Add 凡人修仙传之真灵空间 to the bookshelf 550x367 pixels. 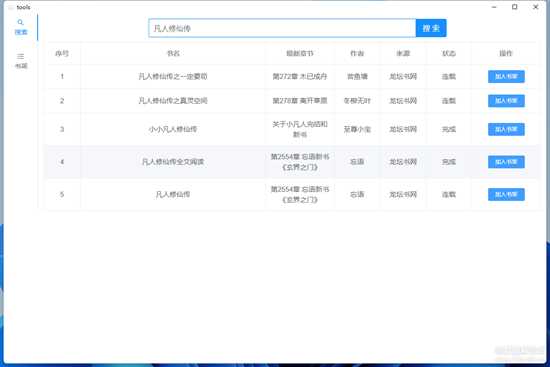coord(506,101)
